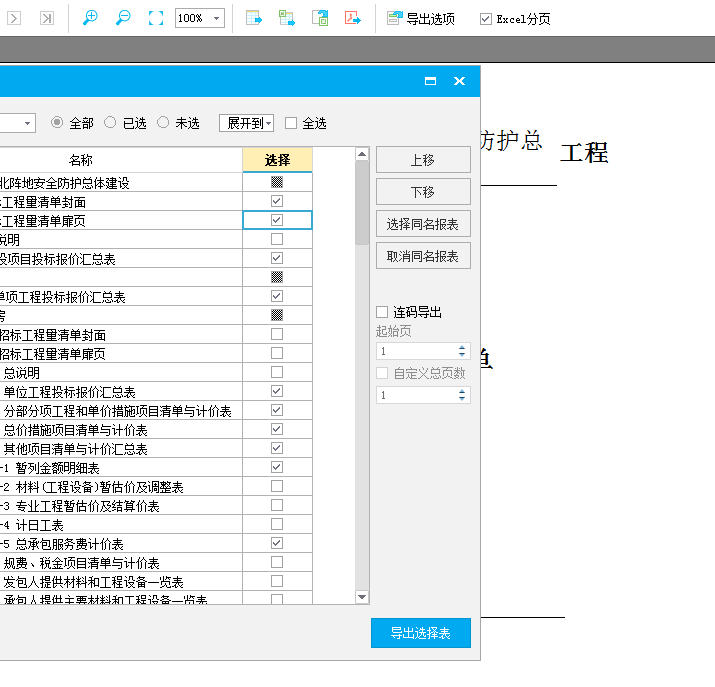Zoom in with magnifier plus icon
715x687 pixels.
pos(90,18)
